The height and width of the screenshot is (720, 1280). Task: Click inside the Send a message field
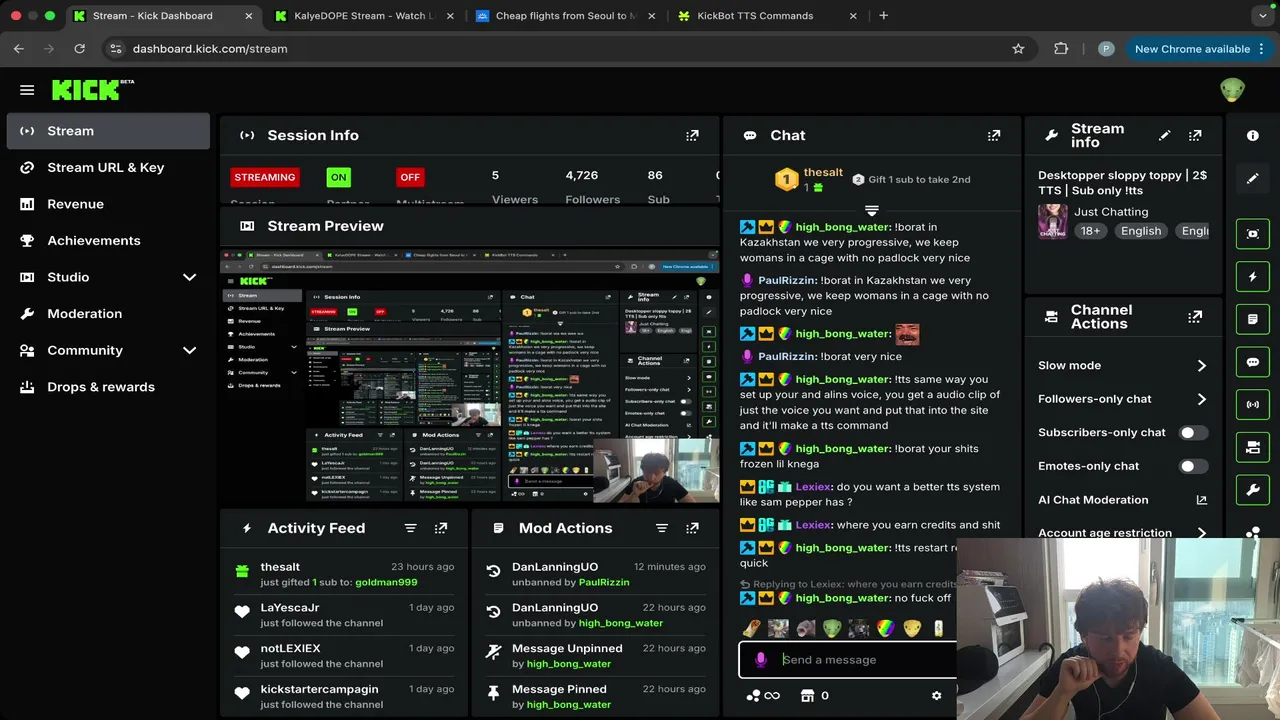(x=850, y=660)
